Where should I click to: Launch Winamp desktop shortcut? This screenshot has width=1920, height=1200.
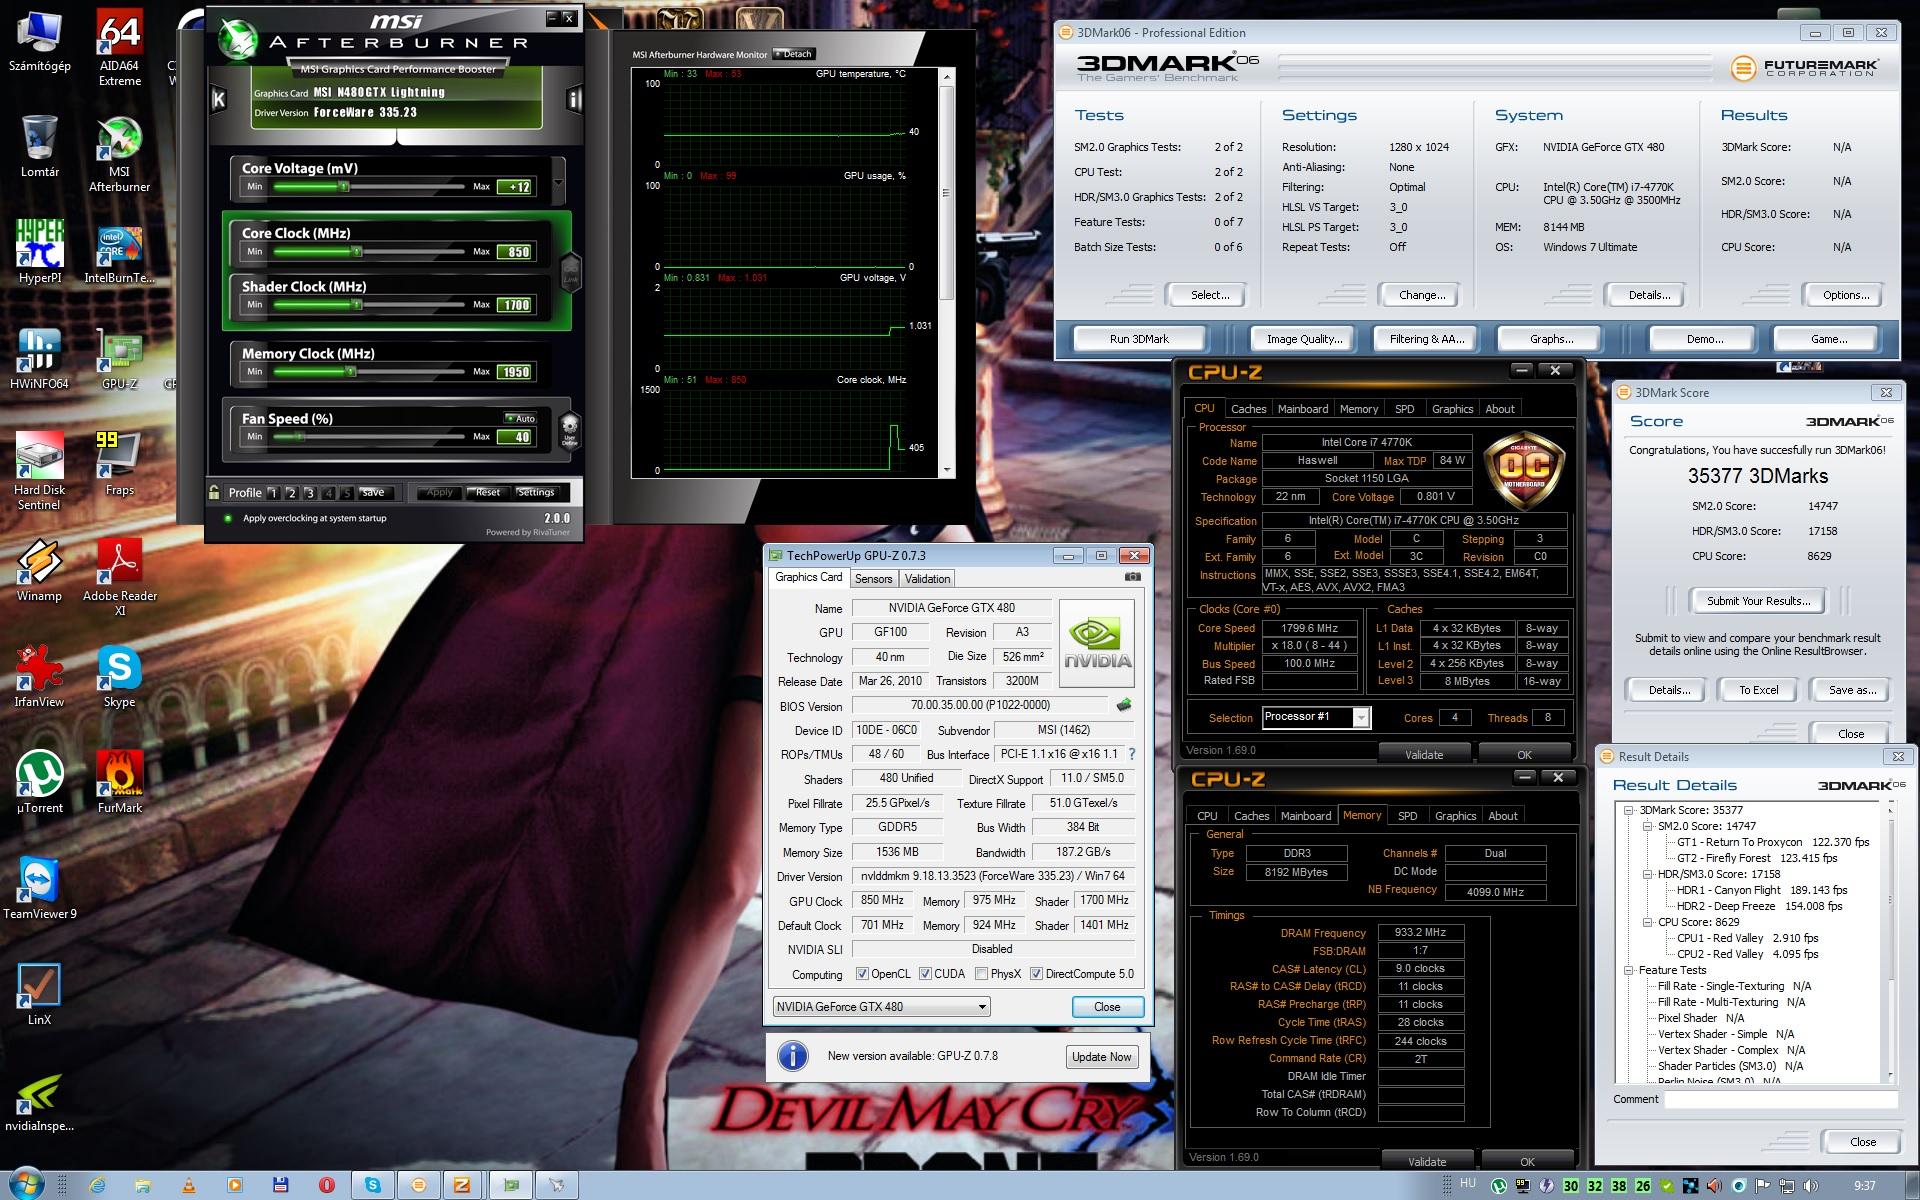point(39,571)
